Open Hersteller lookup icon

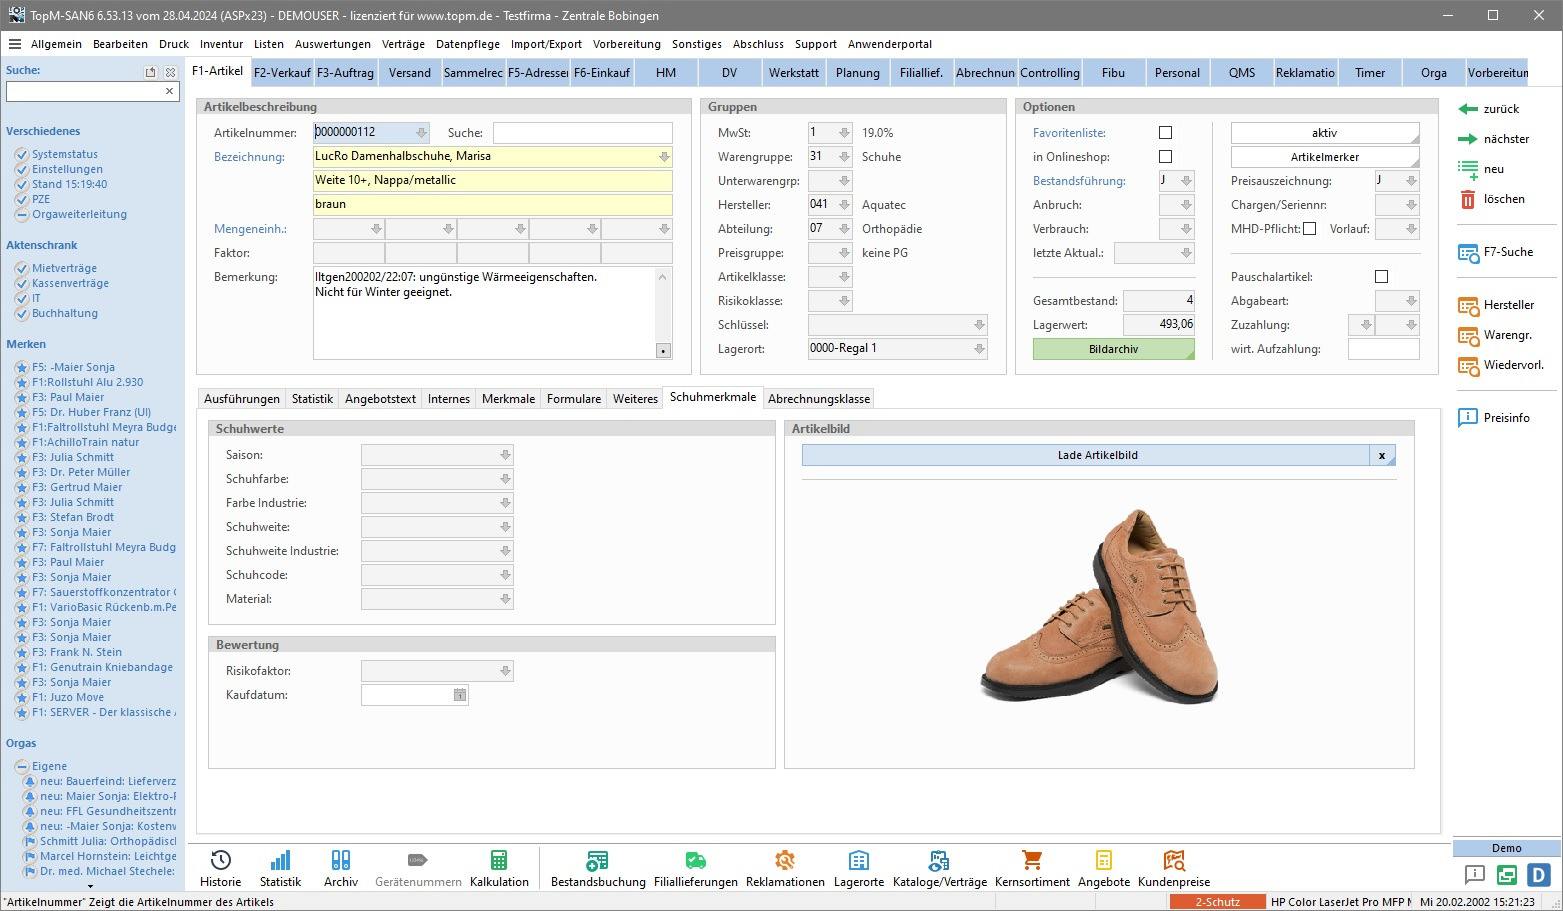click(1468, 306)
